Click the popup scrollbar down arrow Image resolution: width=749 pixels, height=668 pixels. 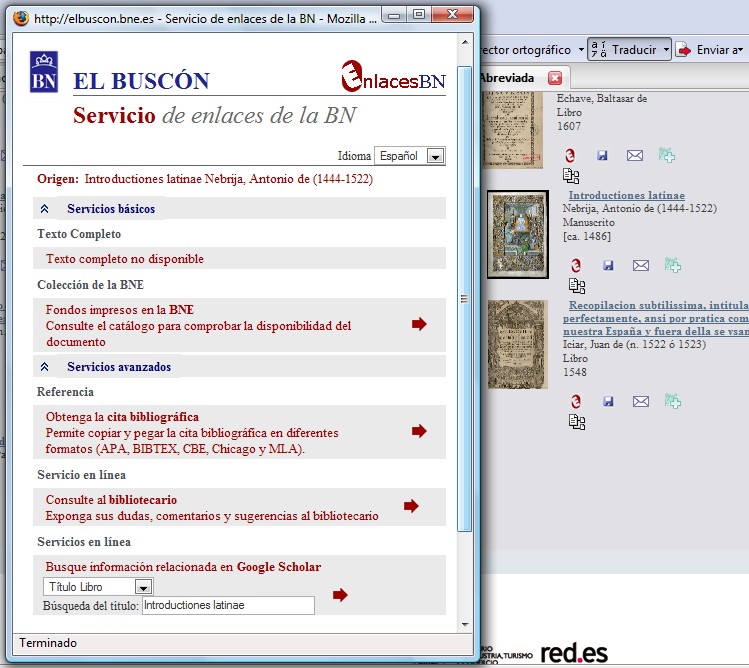pos(465,625)
